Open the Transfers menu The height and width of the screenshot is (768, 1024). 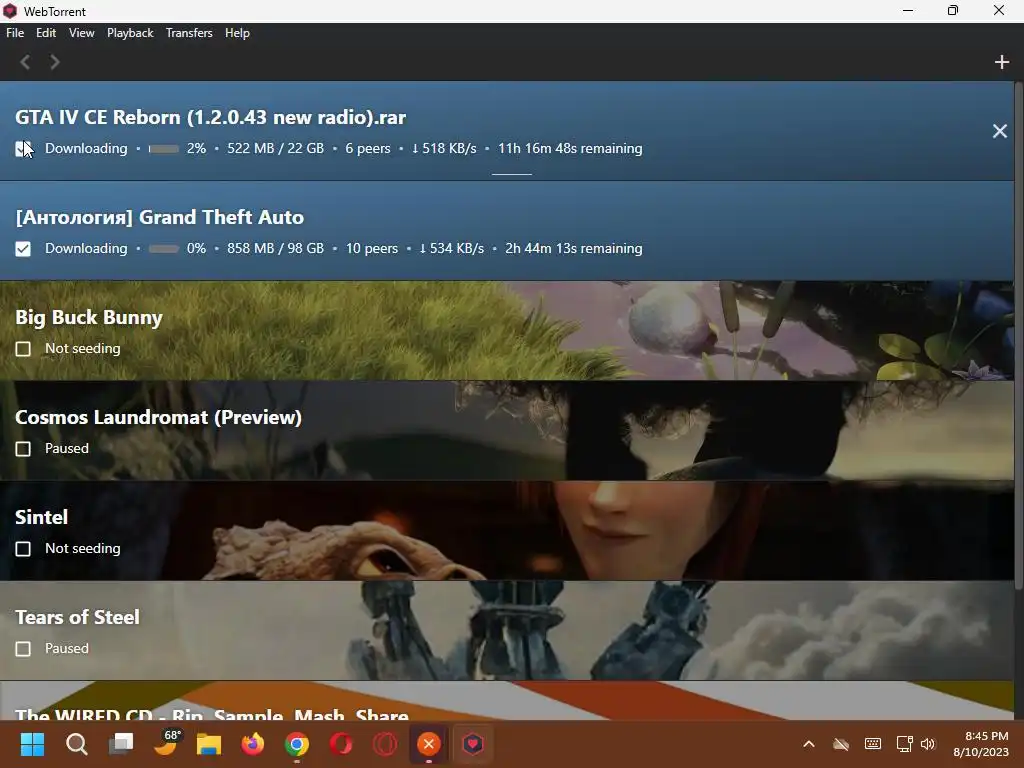pyautogui.click(x=189, y=33)
